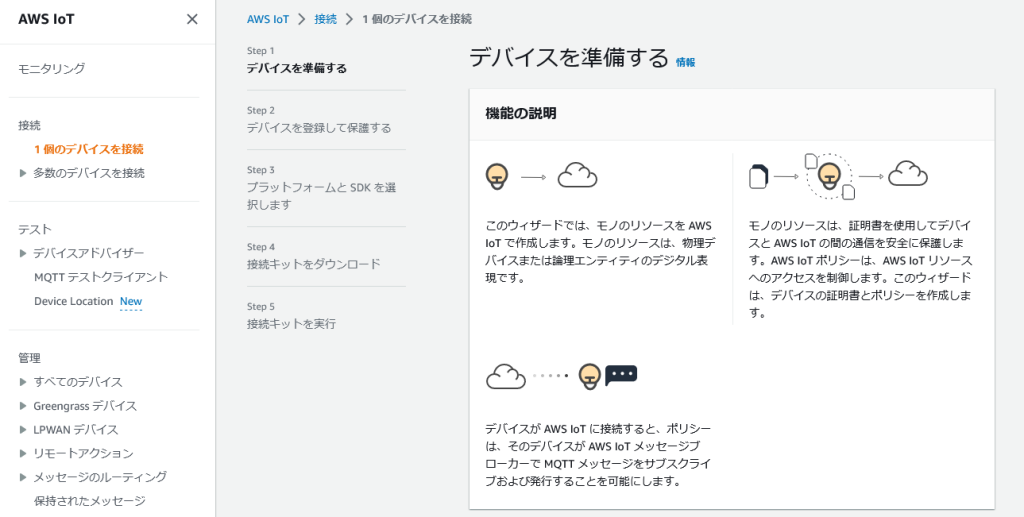Select Step 5 接続キットを実行
This screenshot has width=1024, height=517.
coord(291,316)
